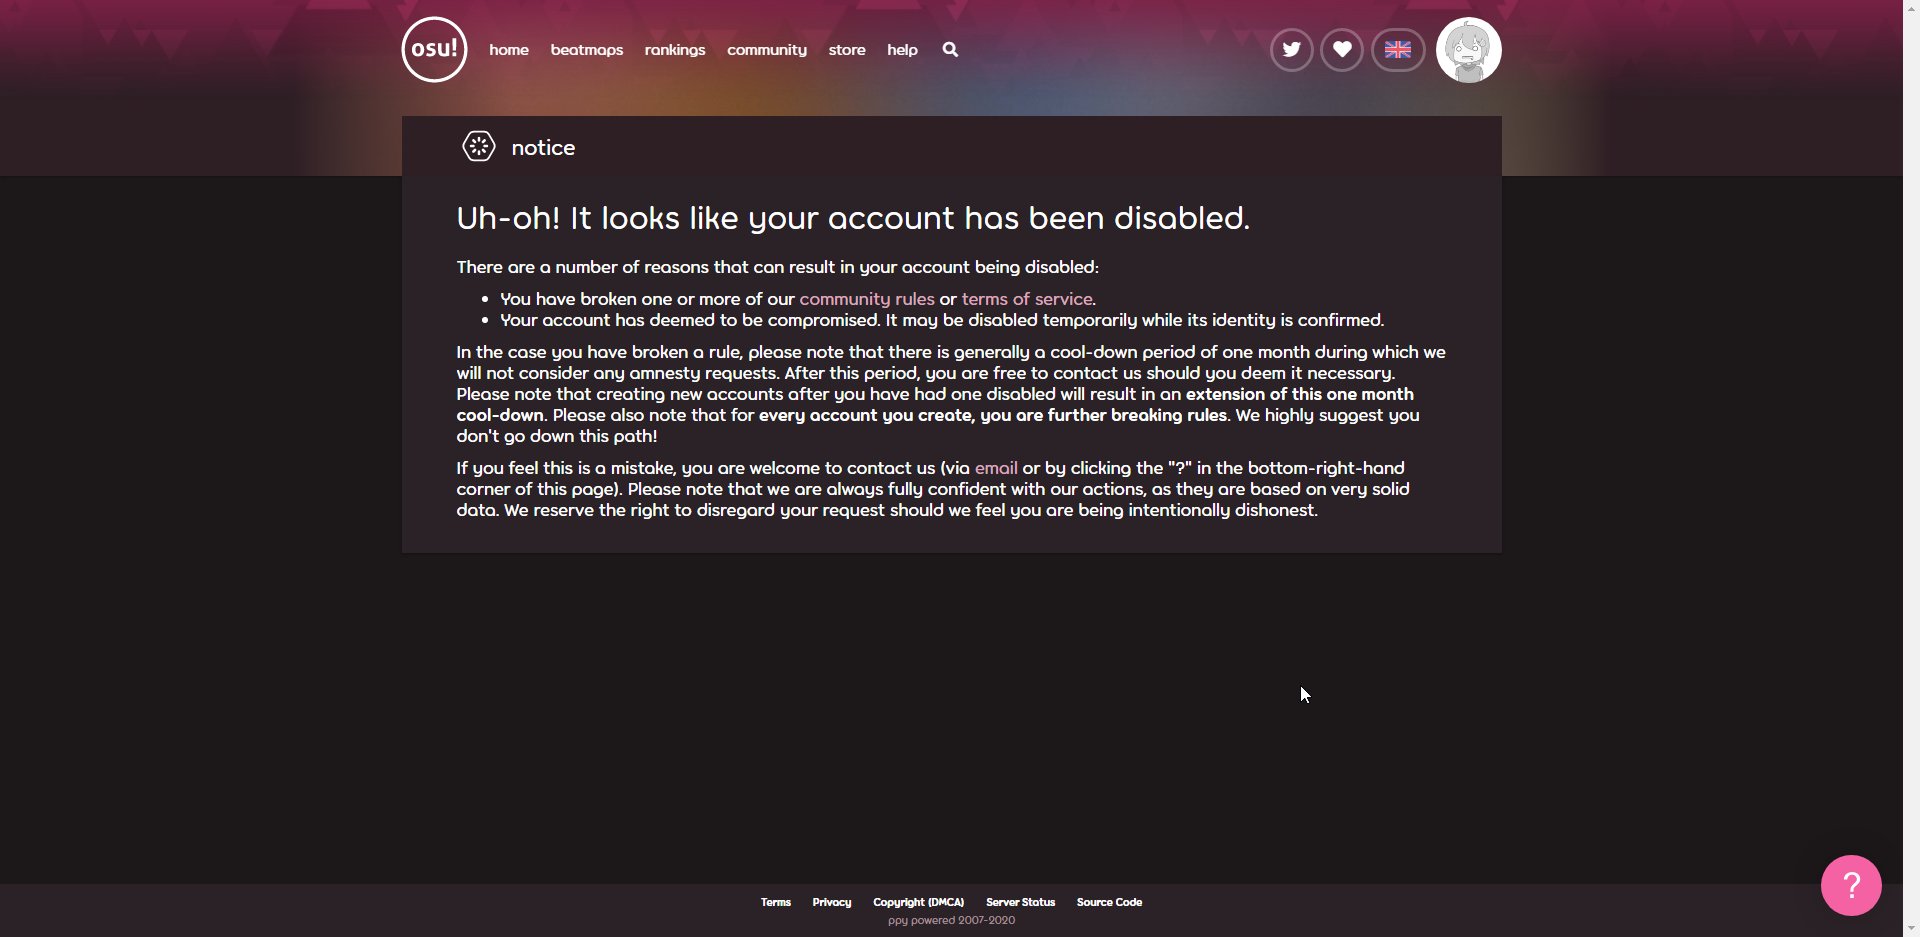Open the beatmaps menu
This screenshot has height=937, width=1920.
(x=586, y=50)
